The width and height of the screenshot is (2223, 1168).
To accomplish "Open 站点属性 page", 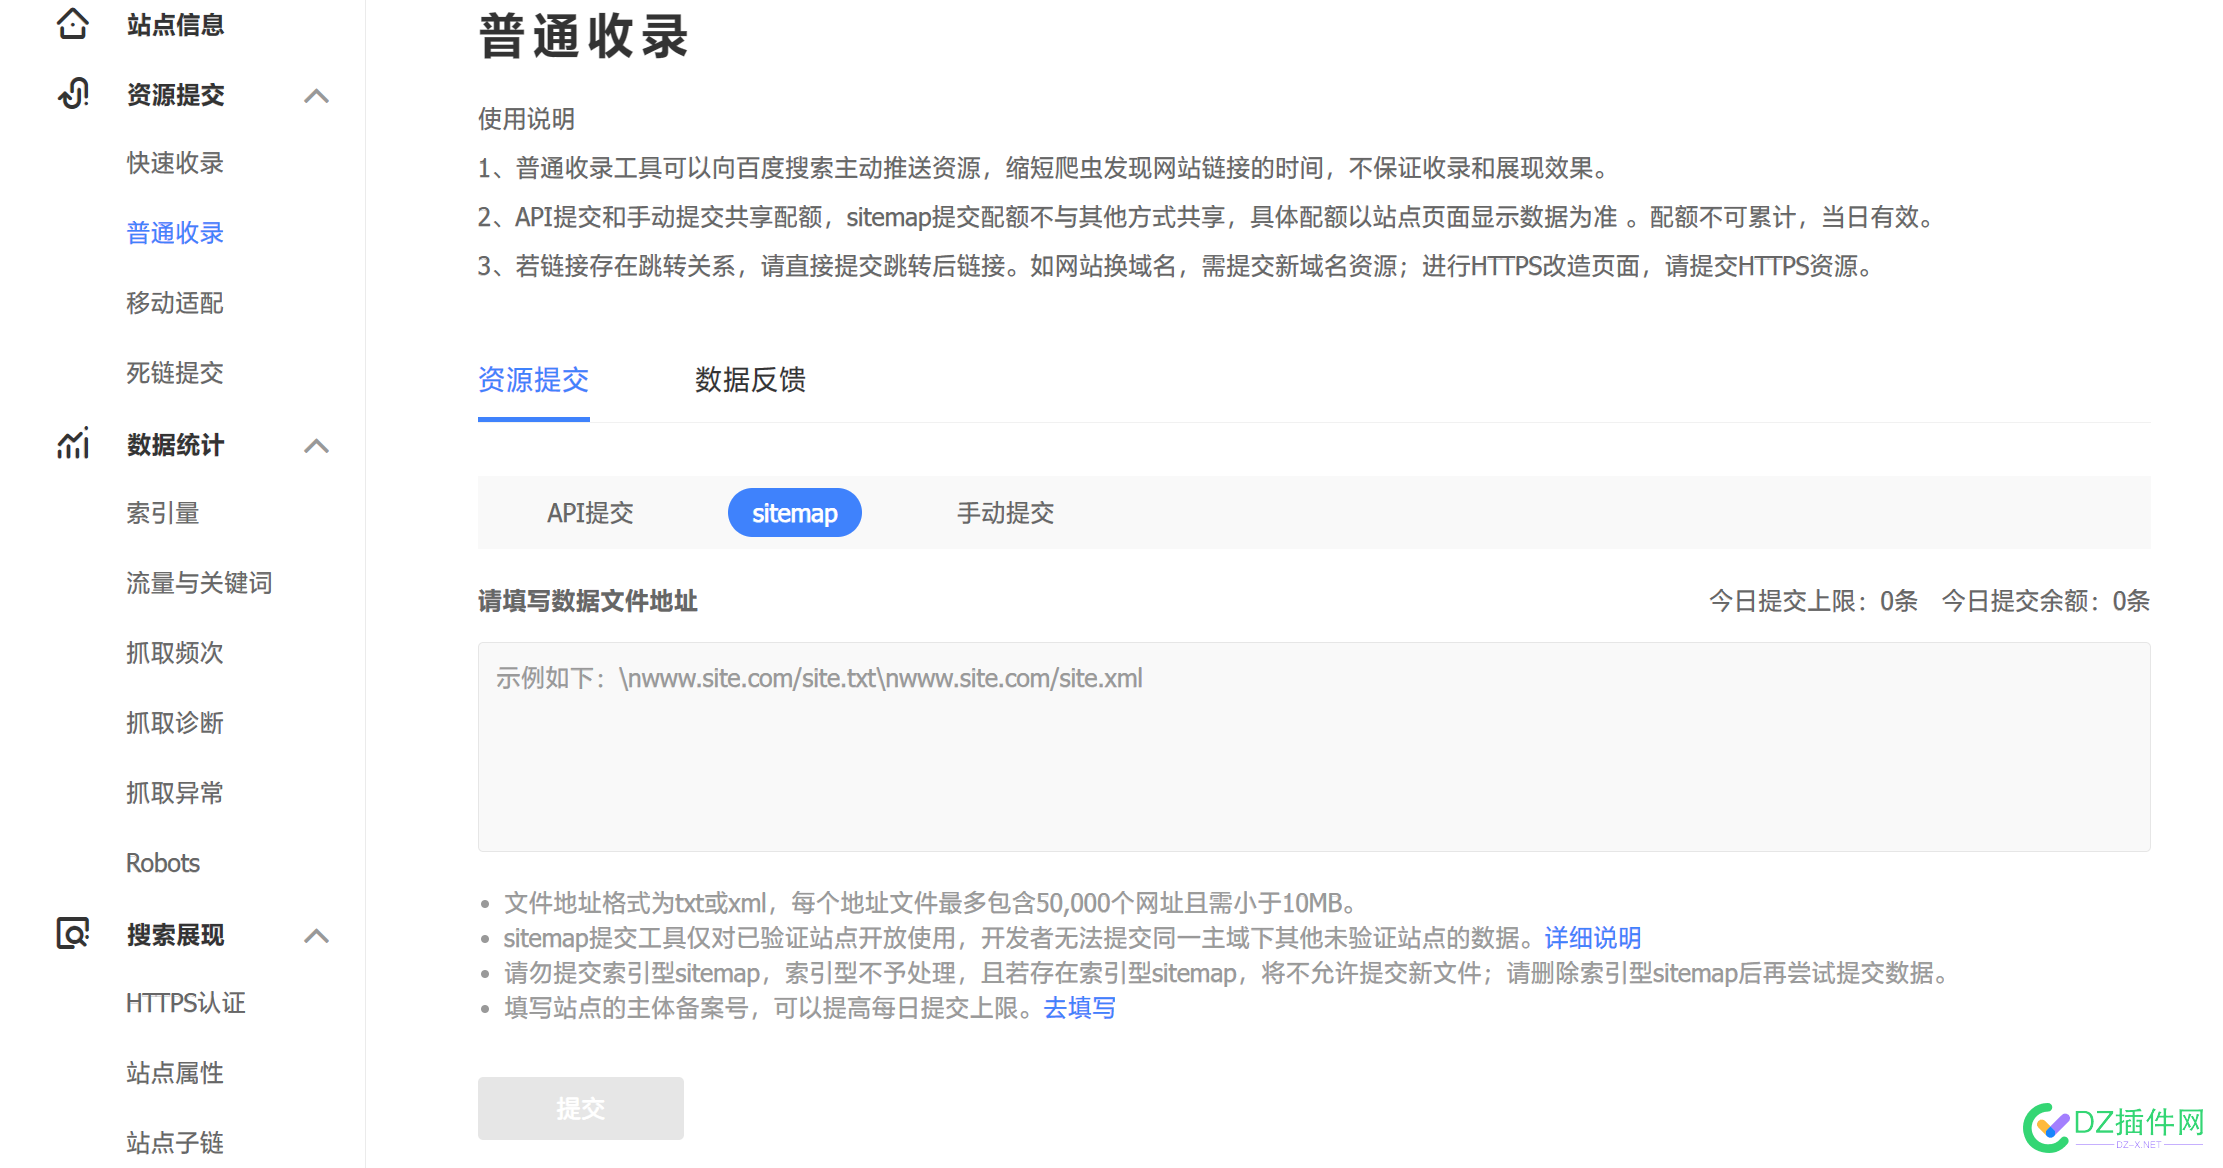I will pos(175,1073).
